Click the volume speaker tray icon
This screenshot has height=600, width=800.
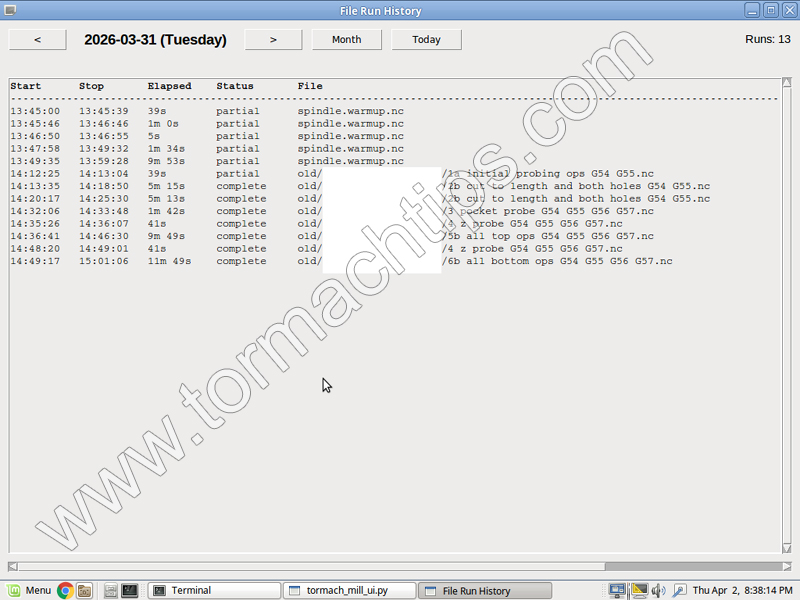tap(658, 590)
